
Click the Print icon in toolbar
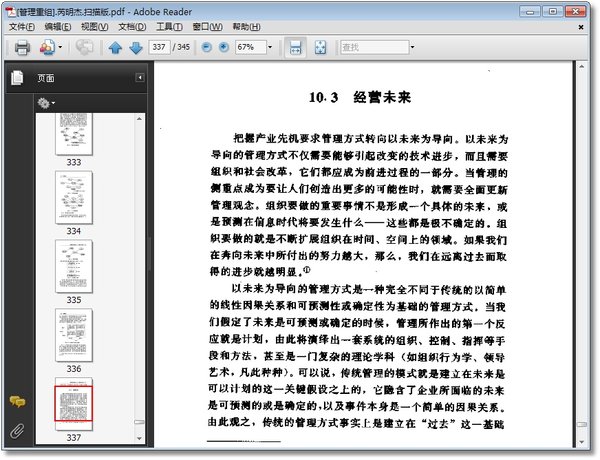22,48
